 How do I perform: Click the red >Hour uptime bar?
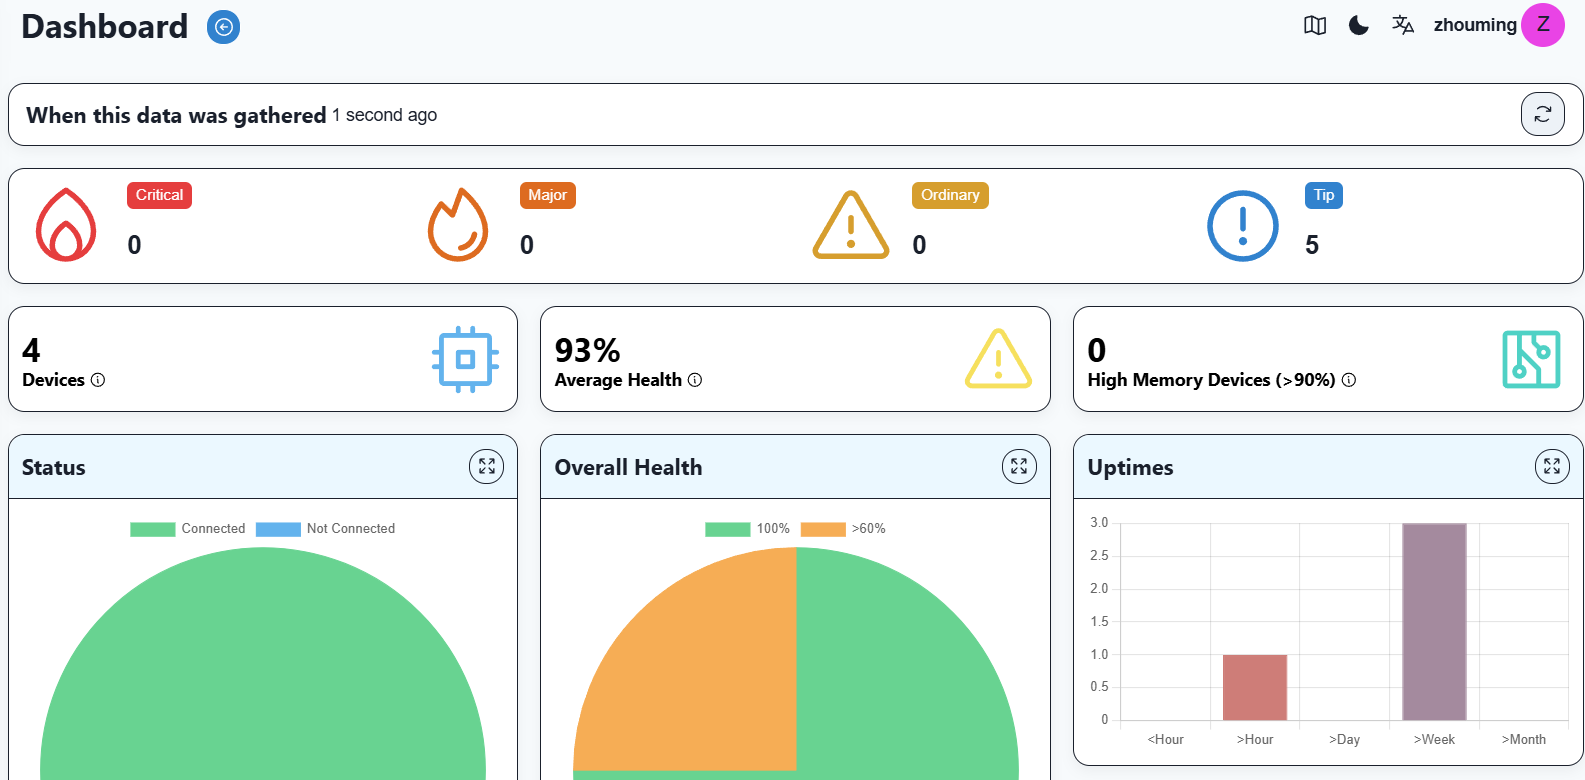click(1254, 687)
